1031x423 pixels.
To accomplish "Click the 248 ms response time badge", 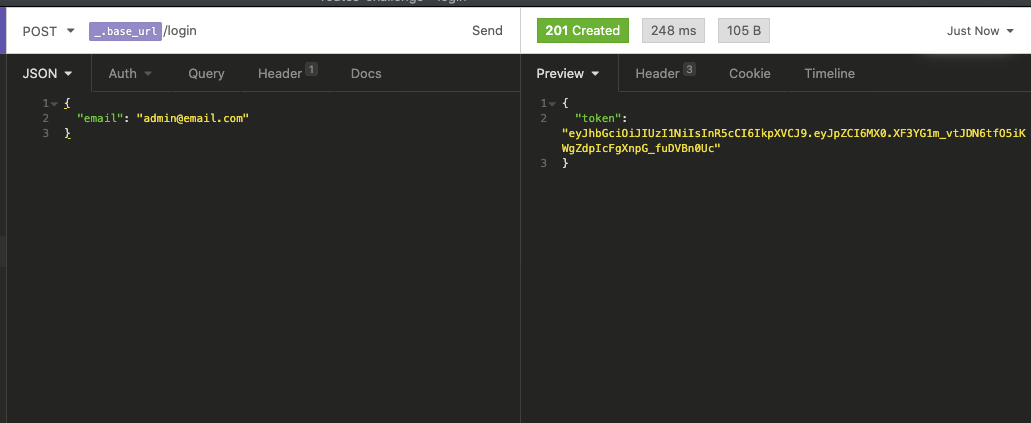I will click(673, 30).
